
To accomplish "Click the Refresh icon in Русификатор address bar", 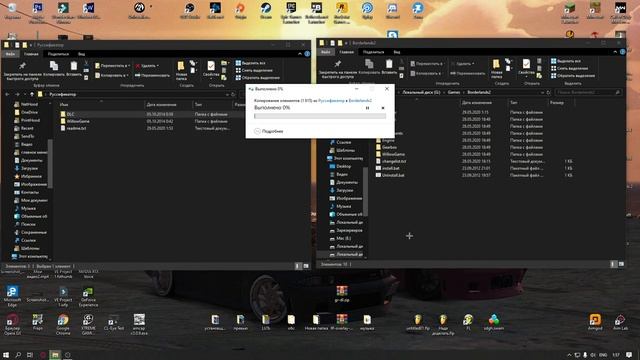I will click(233, 94).
